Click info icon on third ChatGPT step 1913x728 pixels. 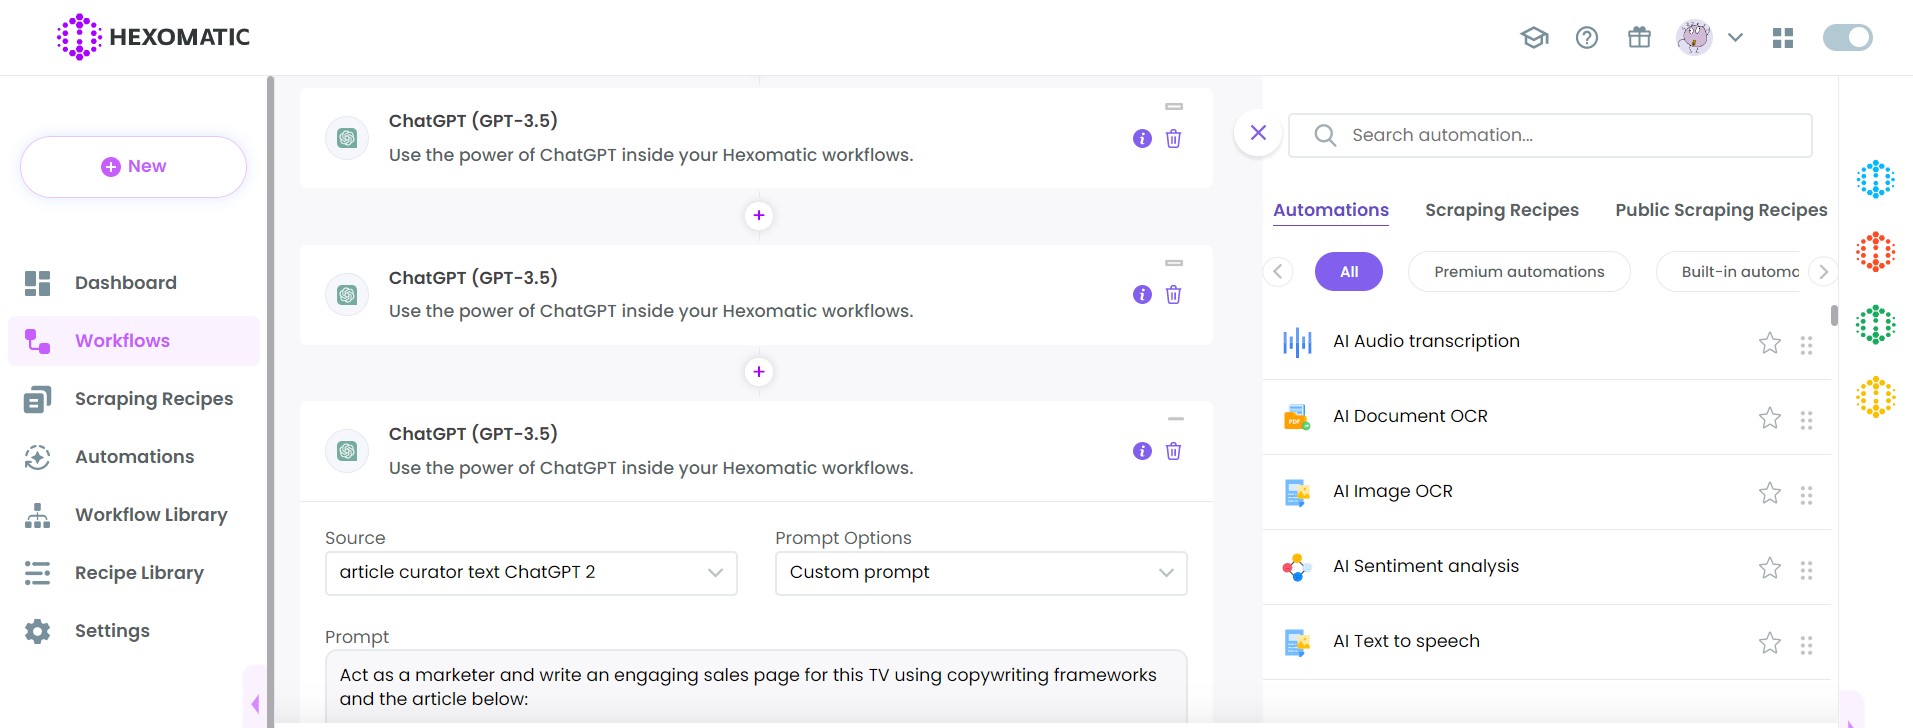coord(1142,451)
